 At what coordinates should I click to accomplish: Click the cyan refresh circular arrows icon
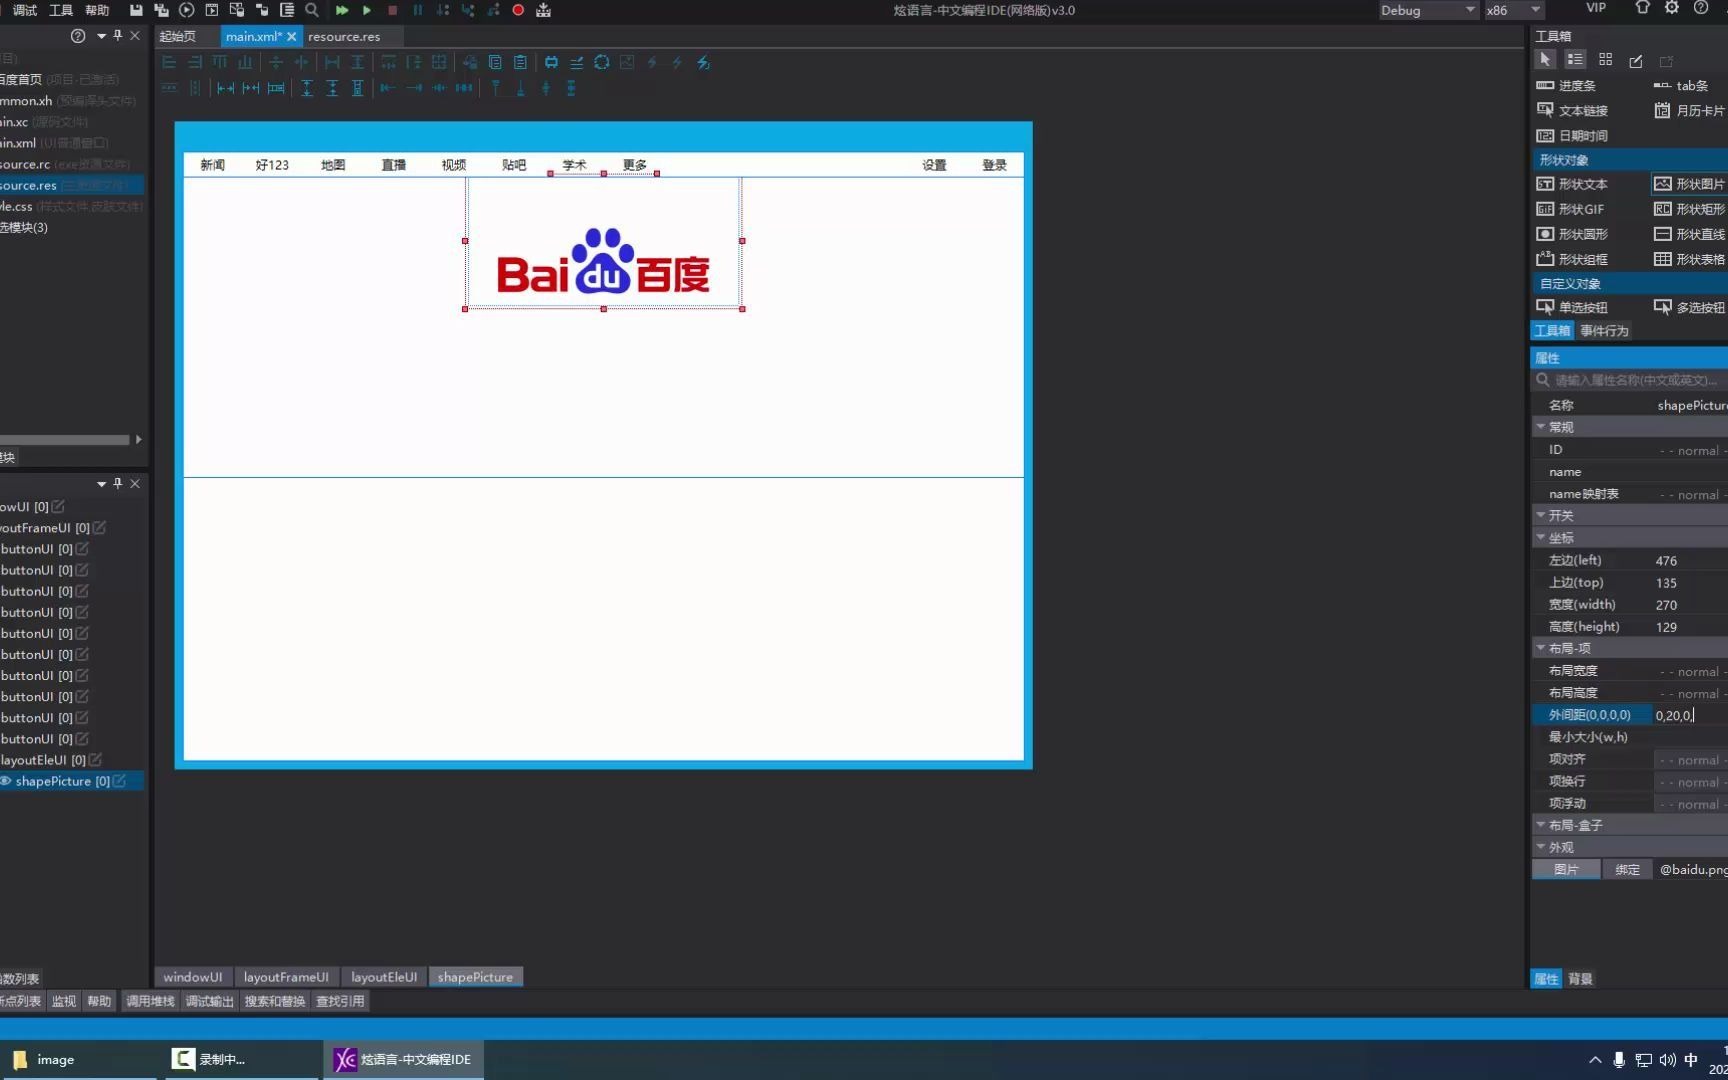(x=602, y=62)
